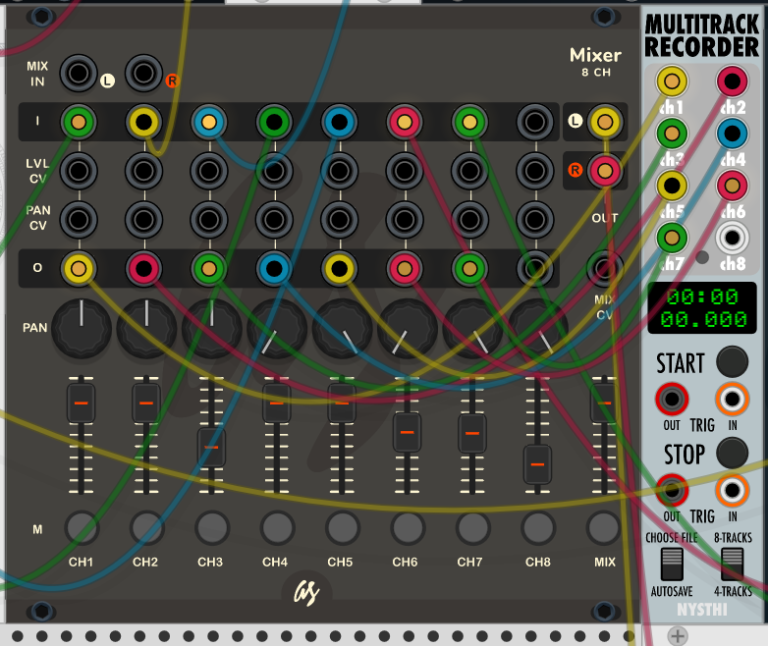The image size is (768, 646).
Task: Click the recorder STOP button
Action: click(x=732, y=453)
